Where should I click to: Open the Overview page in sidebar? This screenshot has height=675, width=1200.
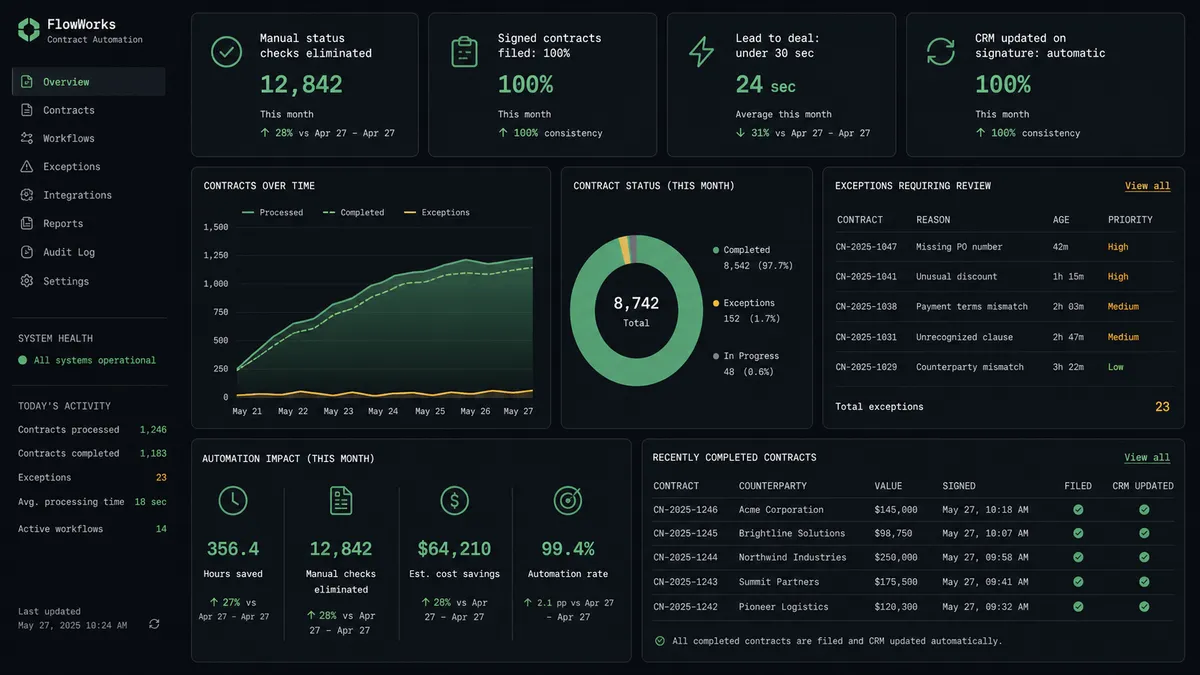(89, 82)
